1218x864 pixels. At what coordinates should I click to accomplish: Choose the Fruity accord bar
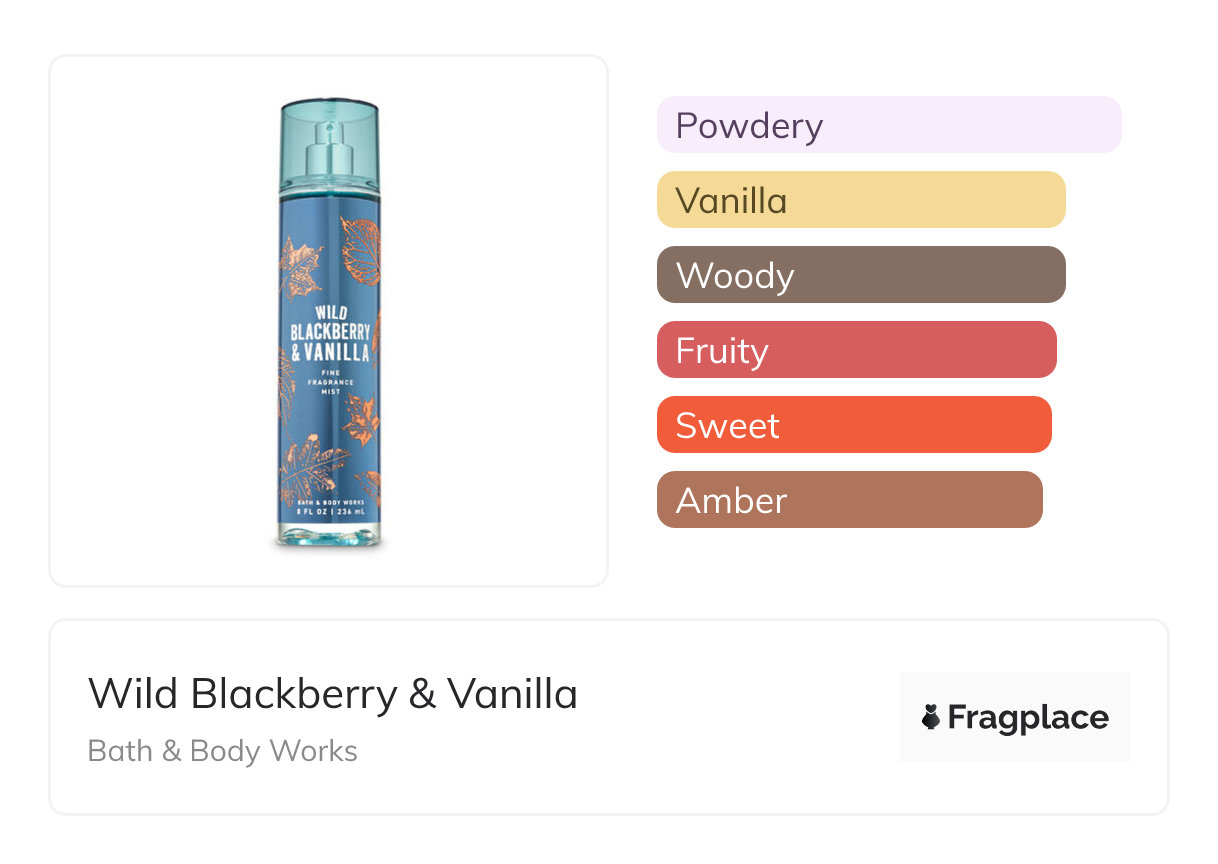coord(856,350)
